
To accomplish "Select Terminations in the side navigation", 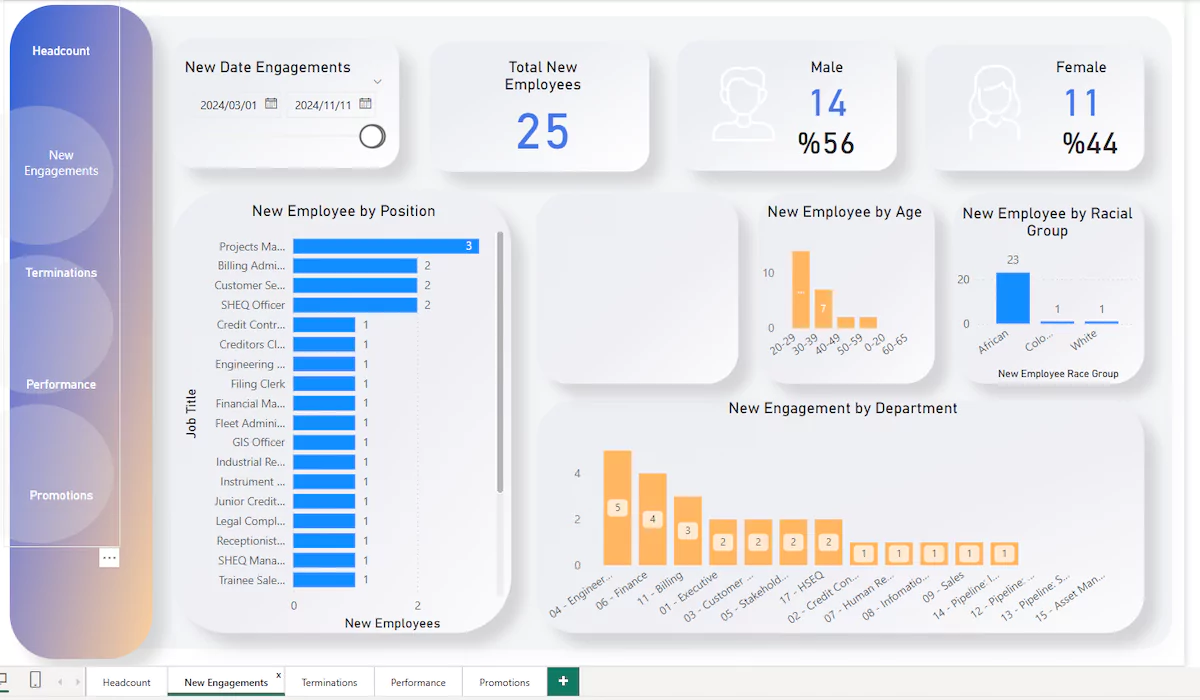I will [x=61, y=273].
